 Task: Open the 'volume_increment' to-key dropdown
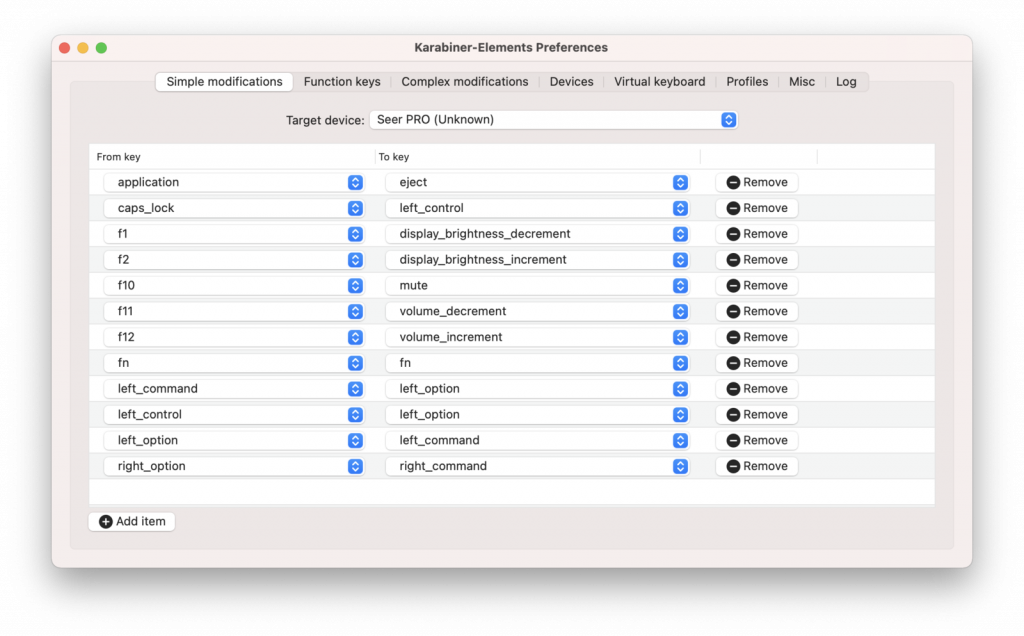(537, 337)
